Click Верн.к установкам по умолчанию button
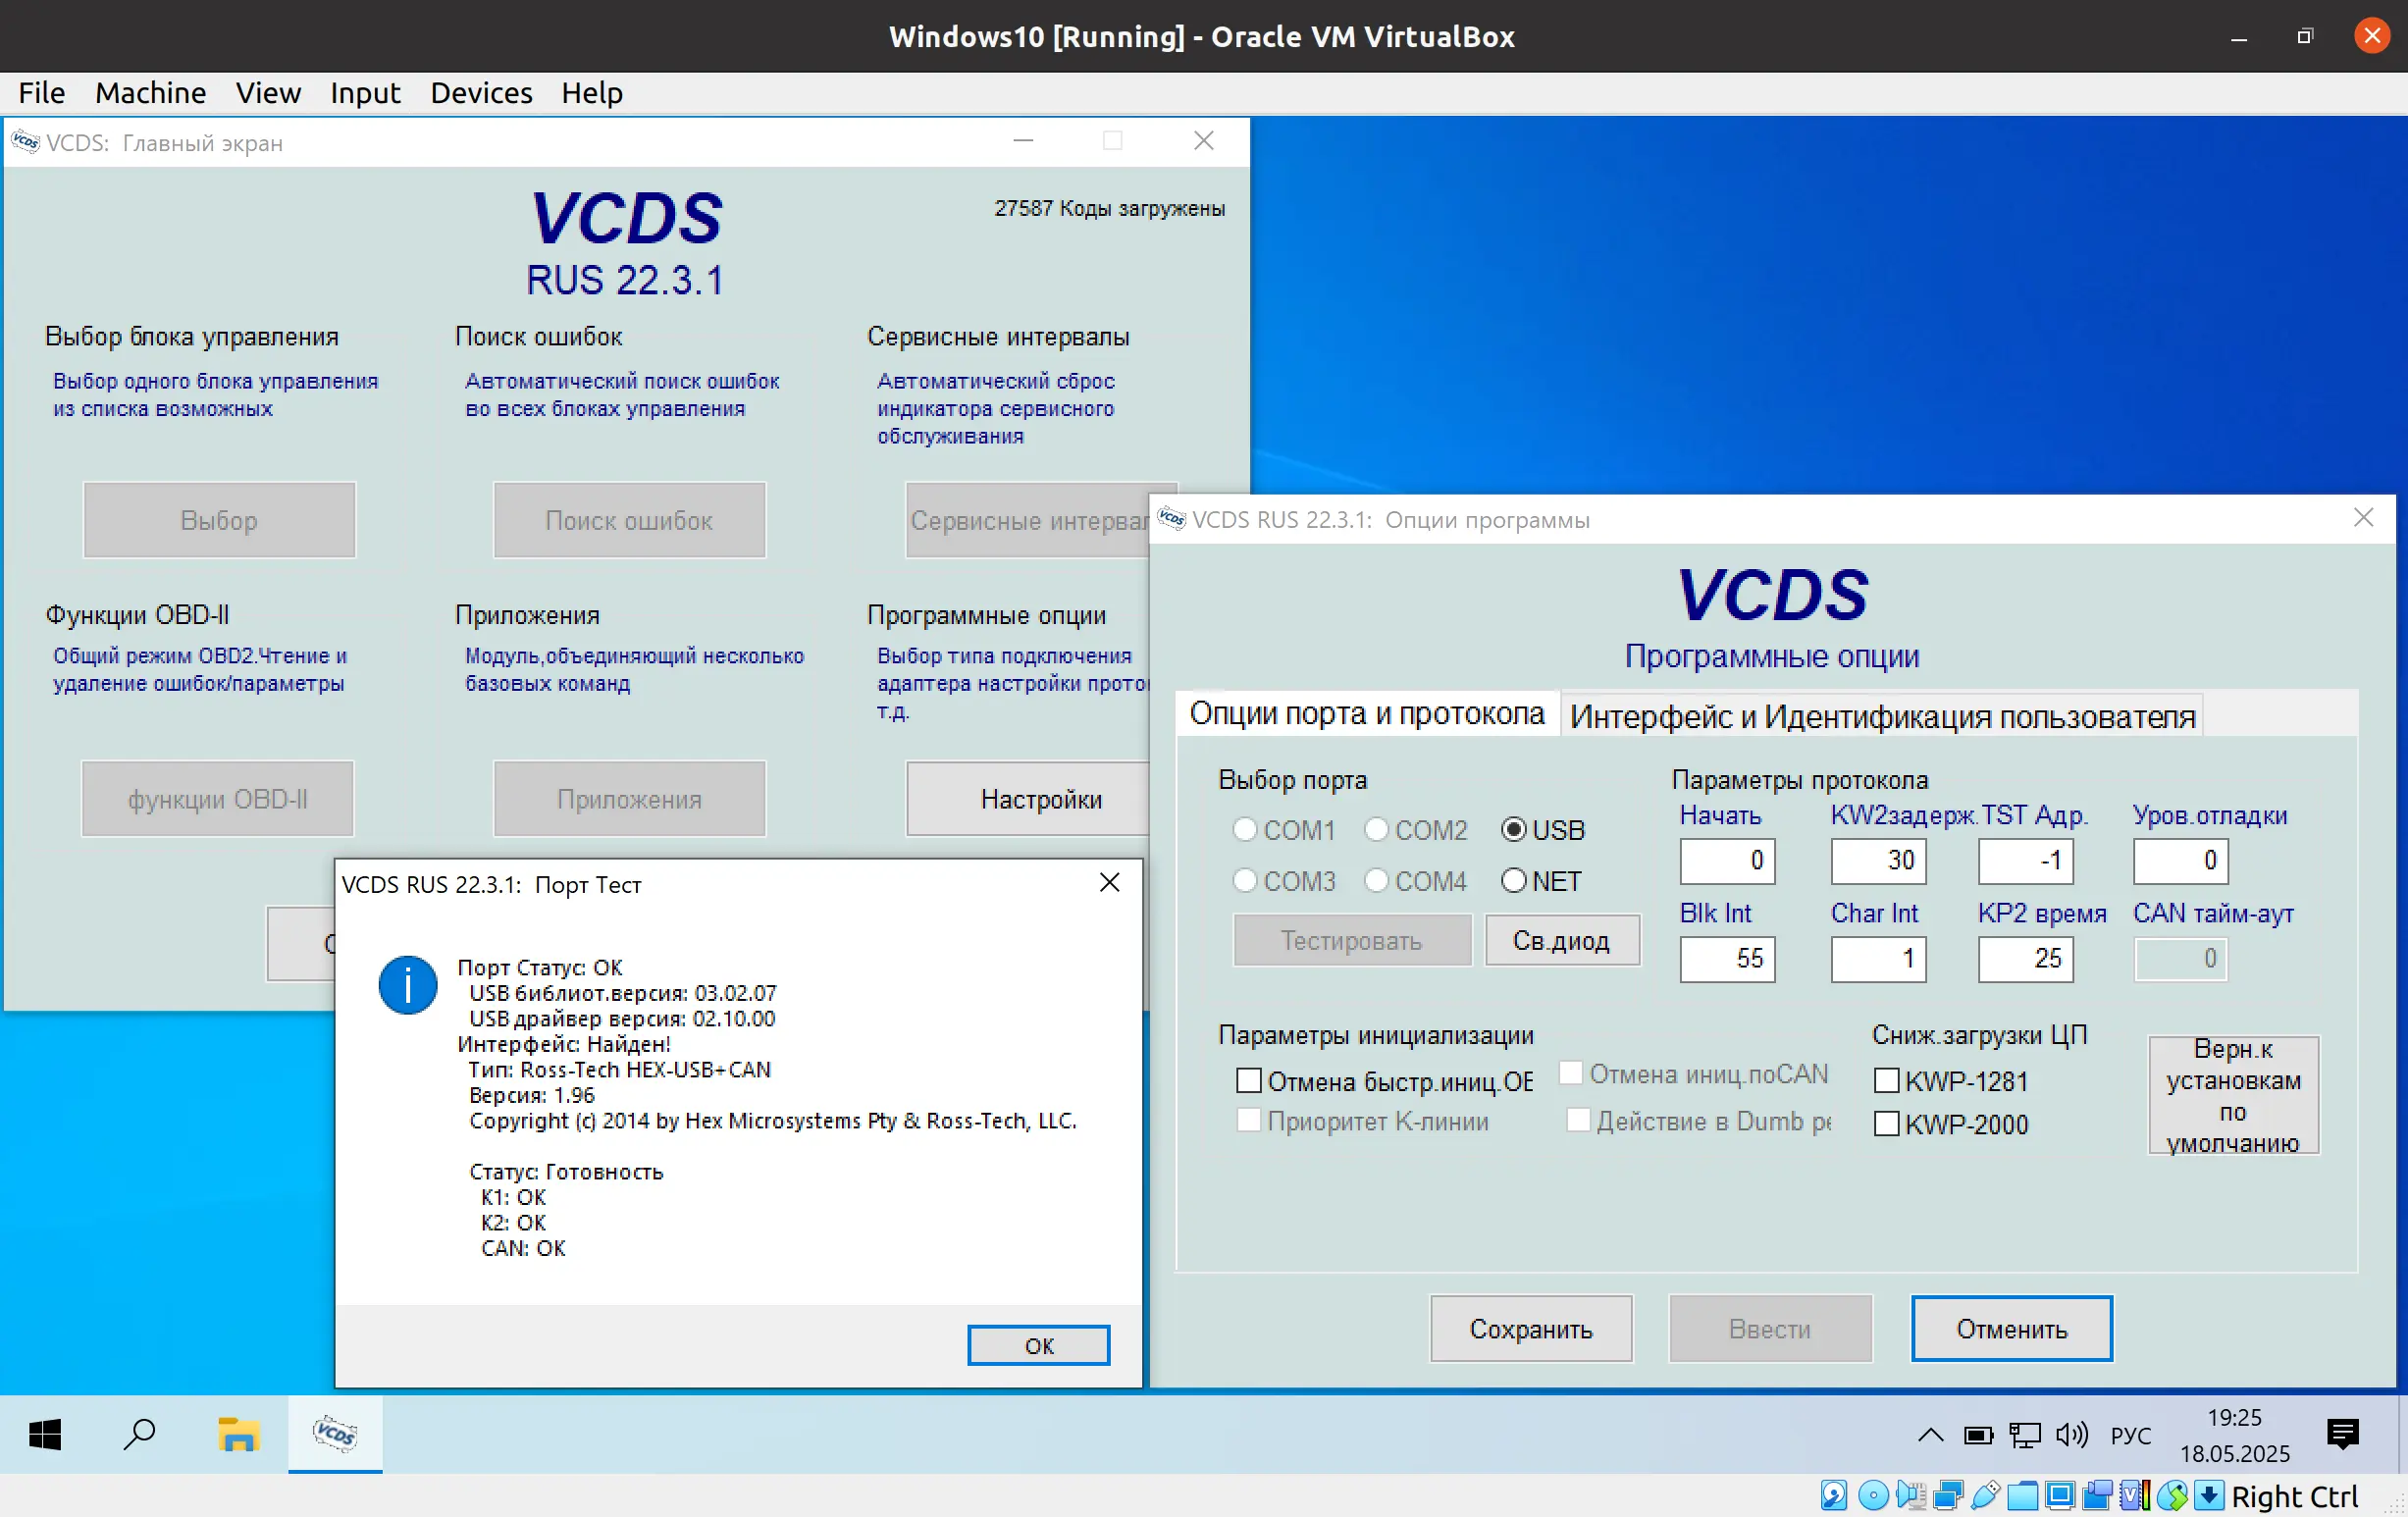 (2233, 1095)
